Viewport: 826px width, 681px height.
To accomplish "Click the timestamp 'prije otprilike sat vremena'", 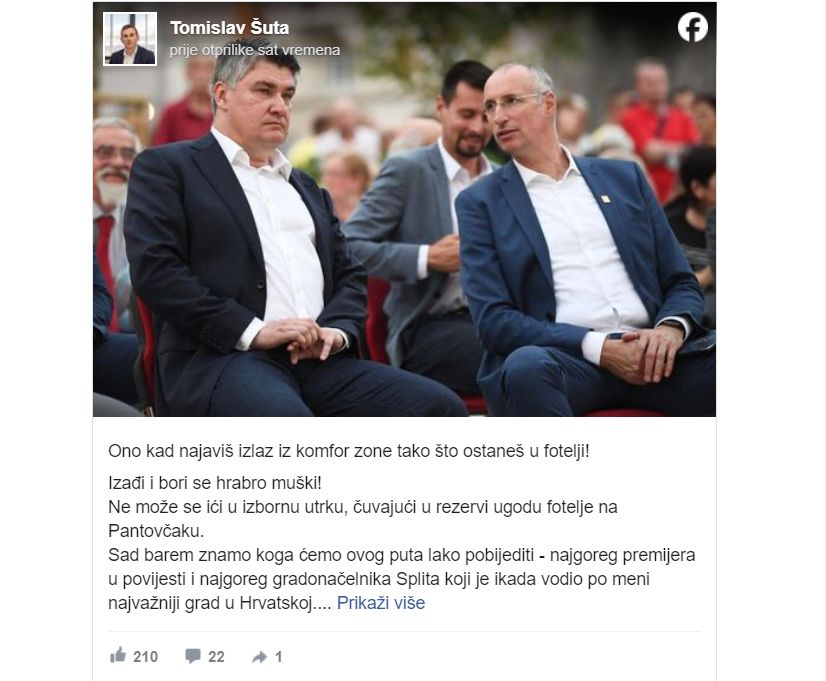I will [255, 50].
